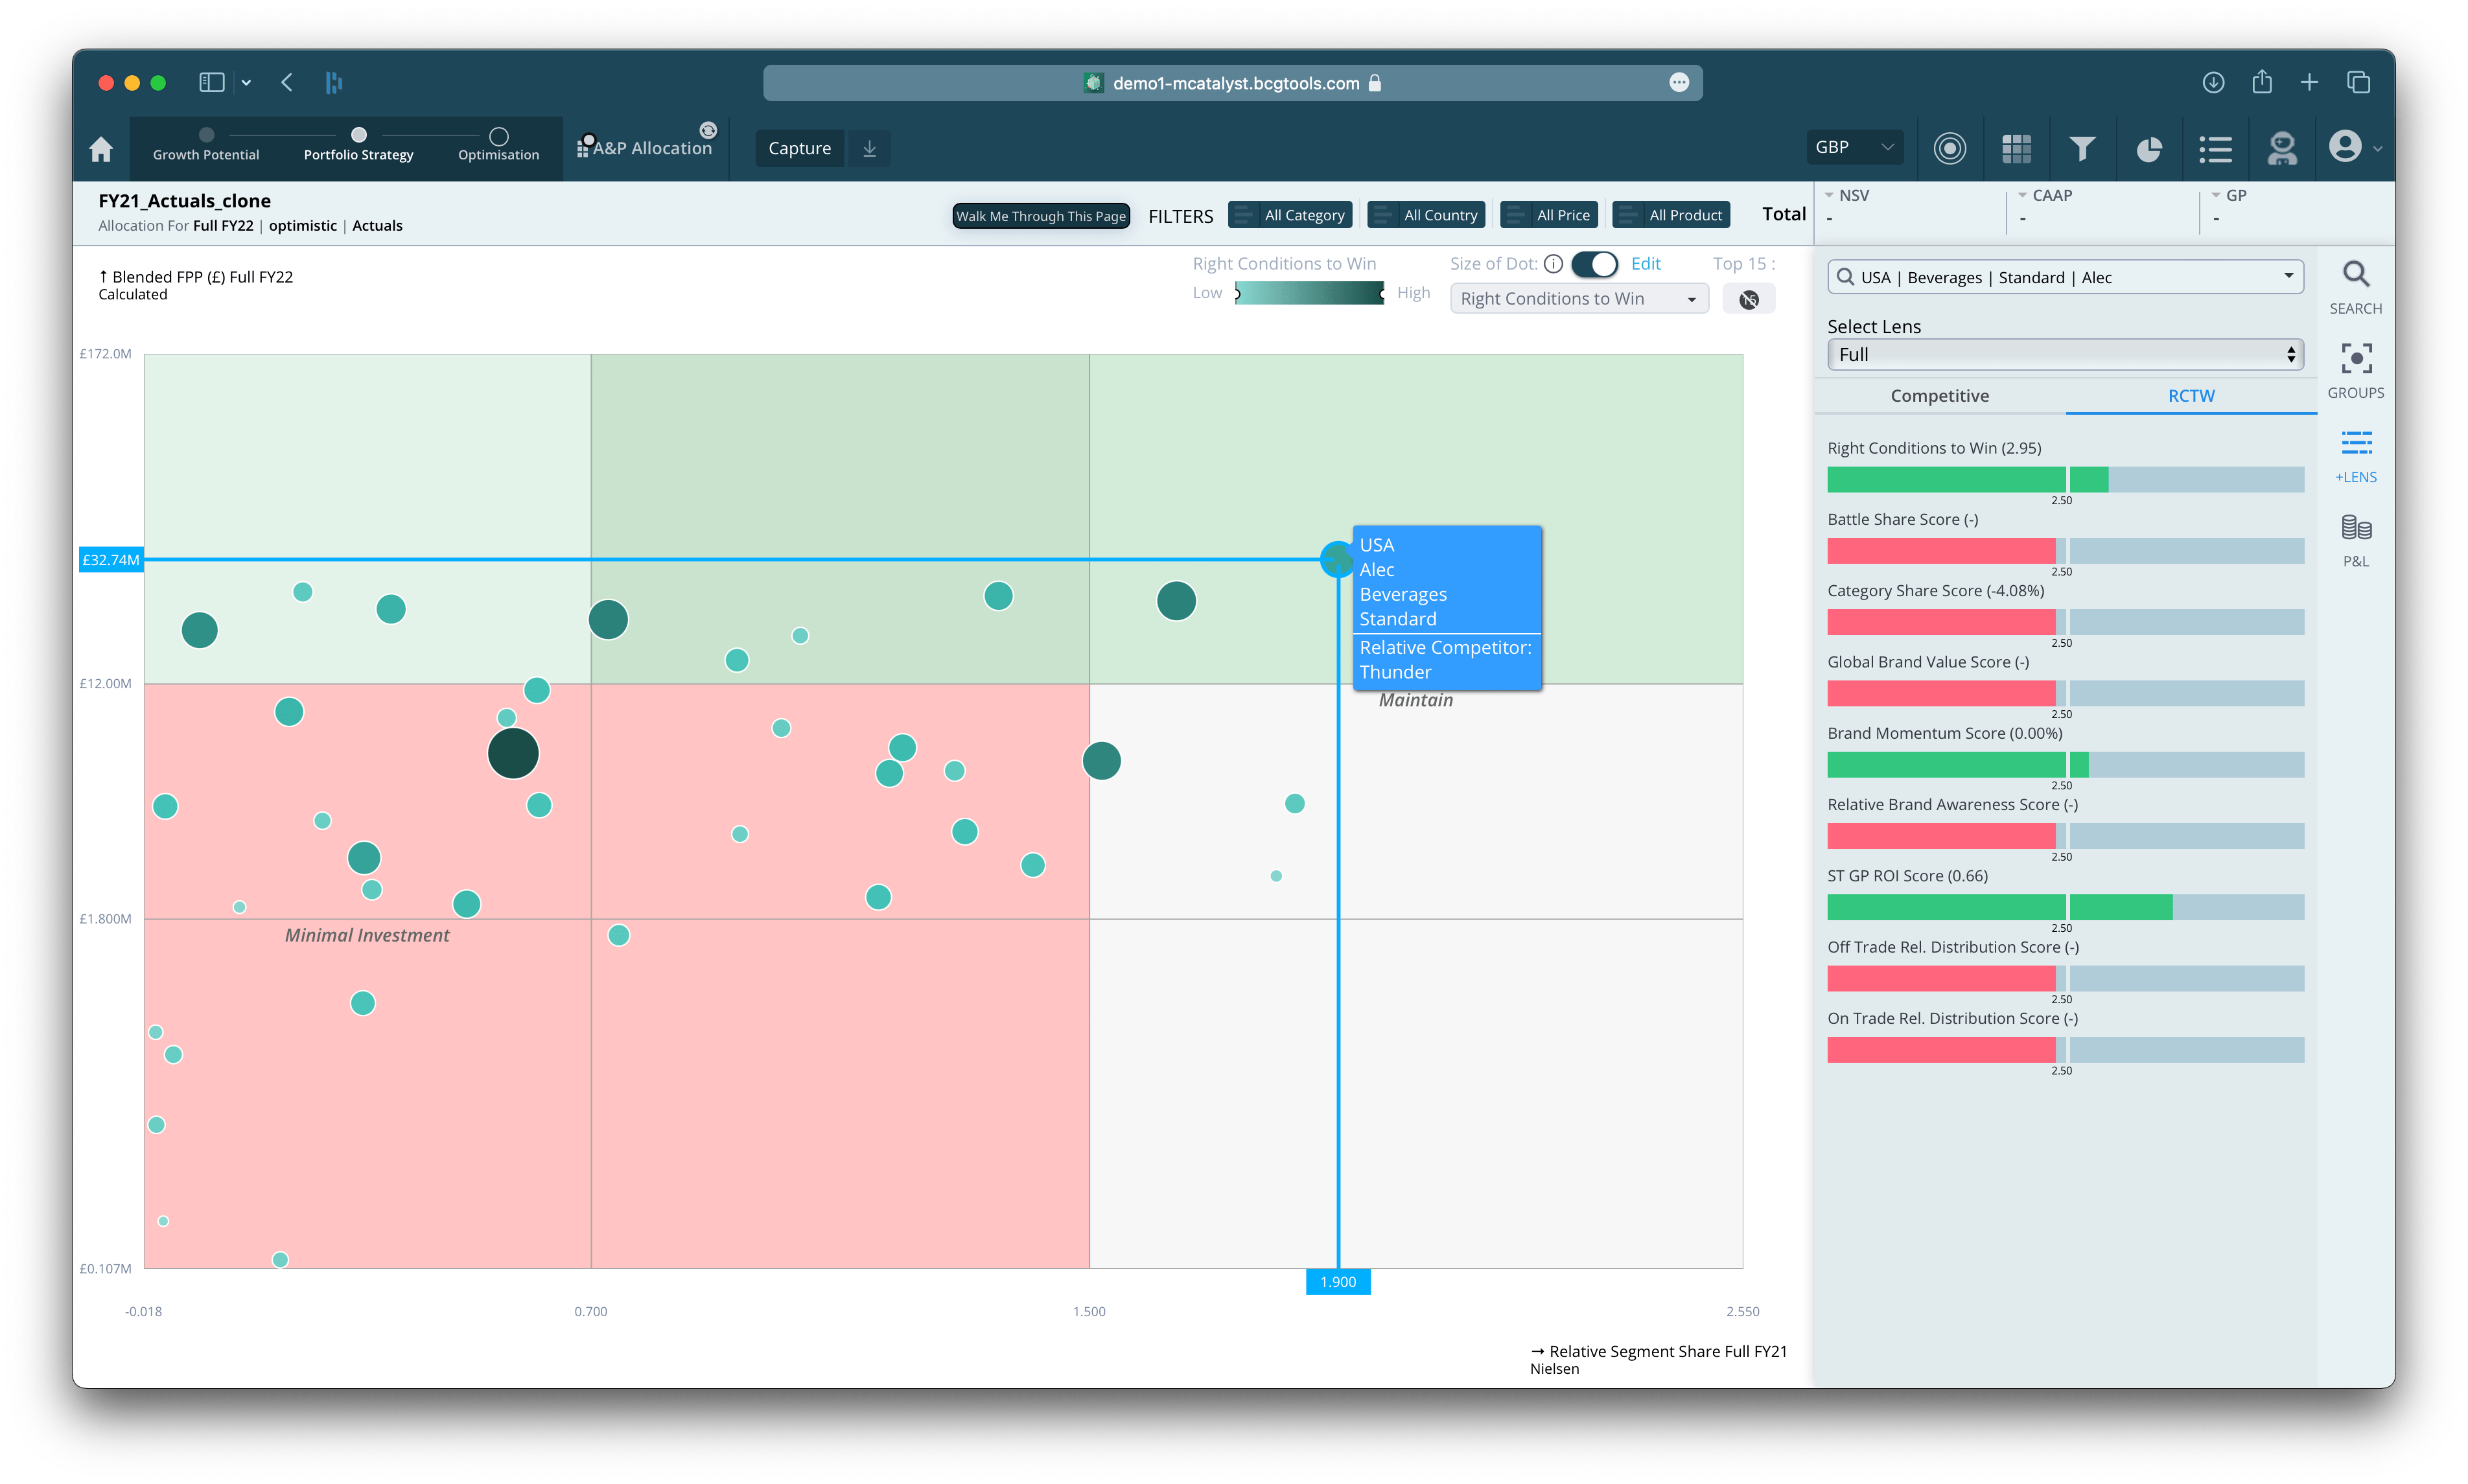Click the GROUPS sidebar icon
Viewport: 2468px width, 1484px height.
pos(2355,359)
